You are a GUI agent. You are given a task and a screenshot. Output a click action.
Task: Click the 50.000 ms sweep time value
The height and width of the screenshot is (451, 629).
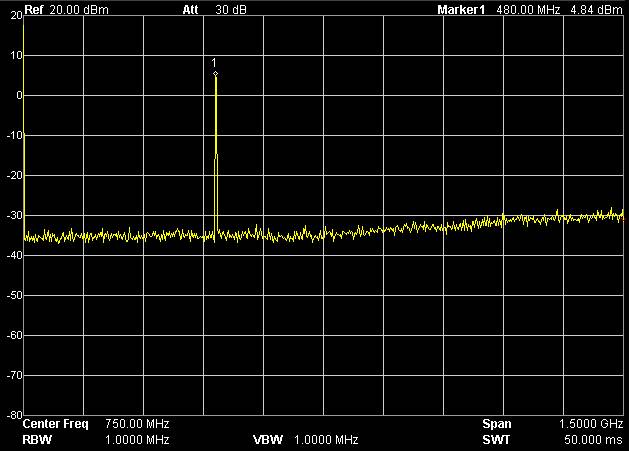coord(593,440)
